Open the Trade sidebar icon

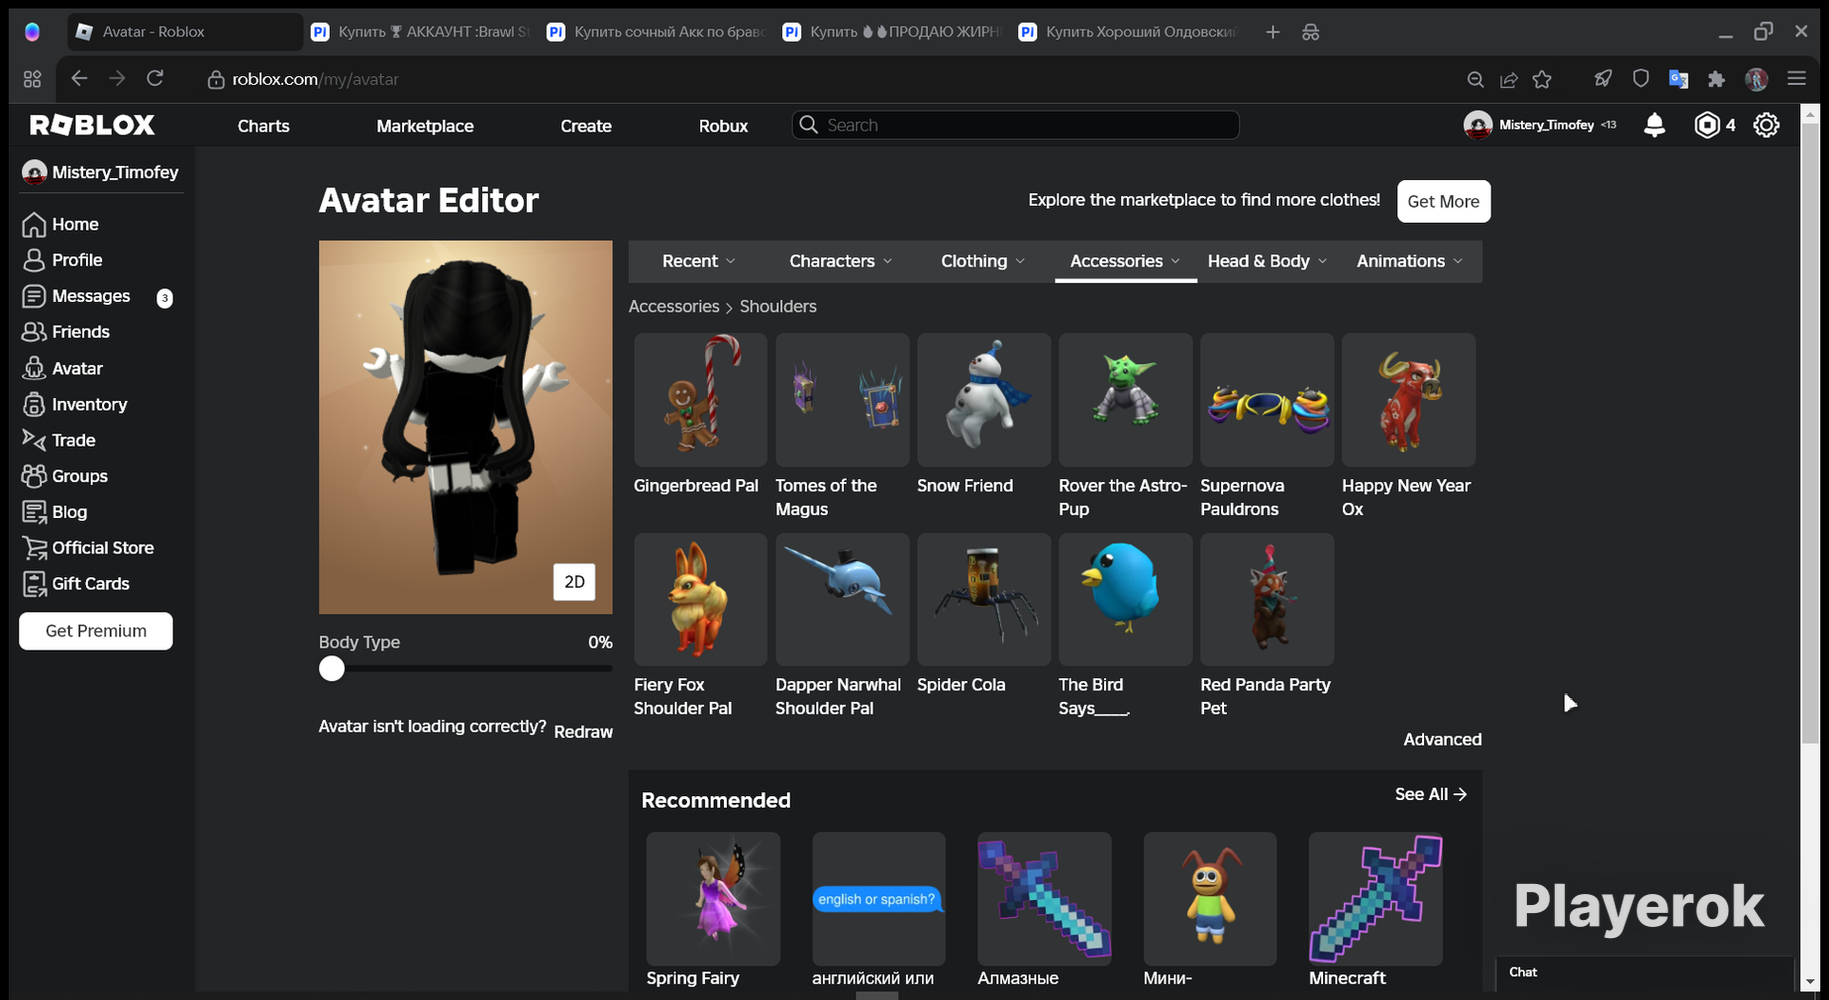(x=34, y=440)
